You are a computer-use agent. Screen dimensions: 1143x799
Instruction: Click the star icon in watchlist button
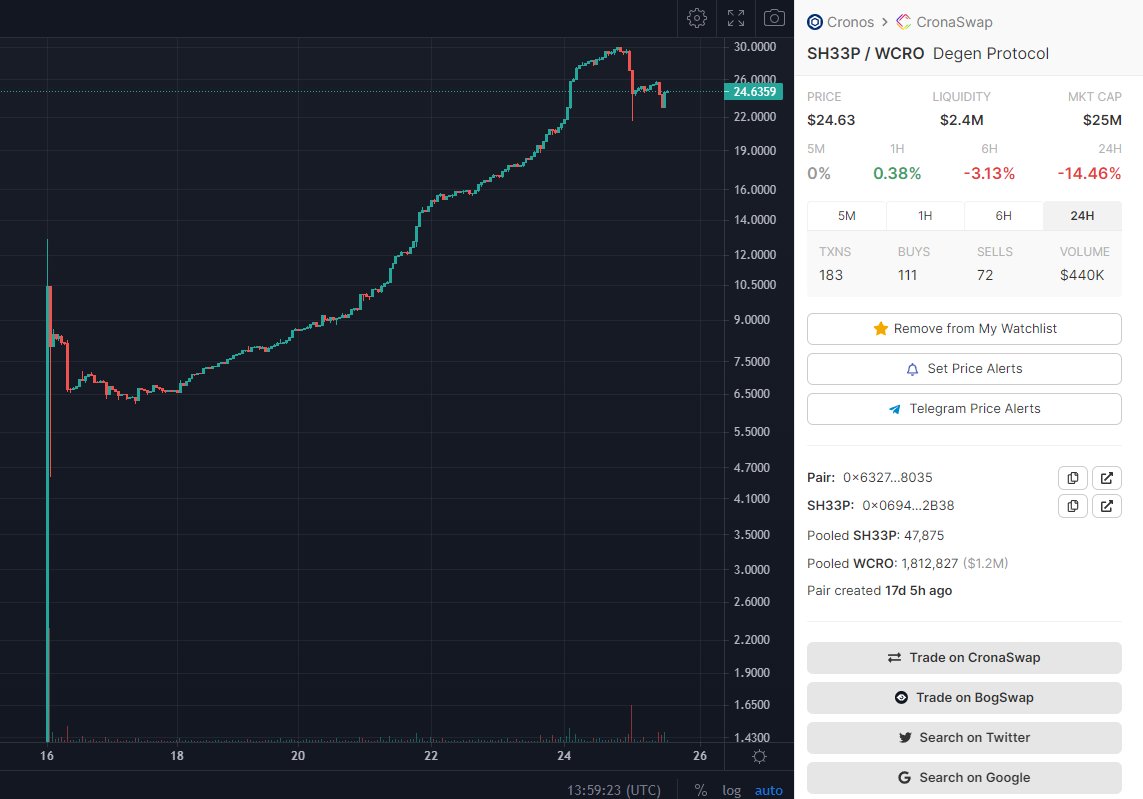881,329
